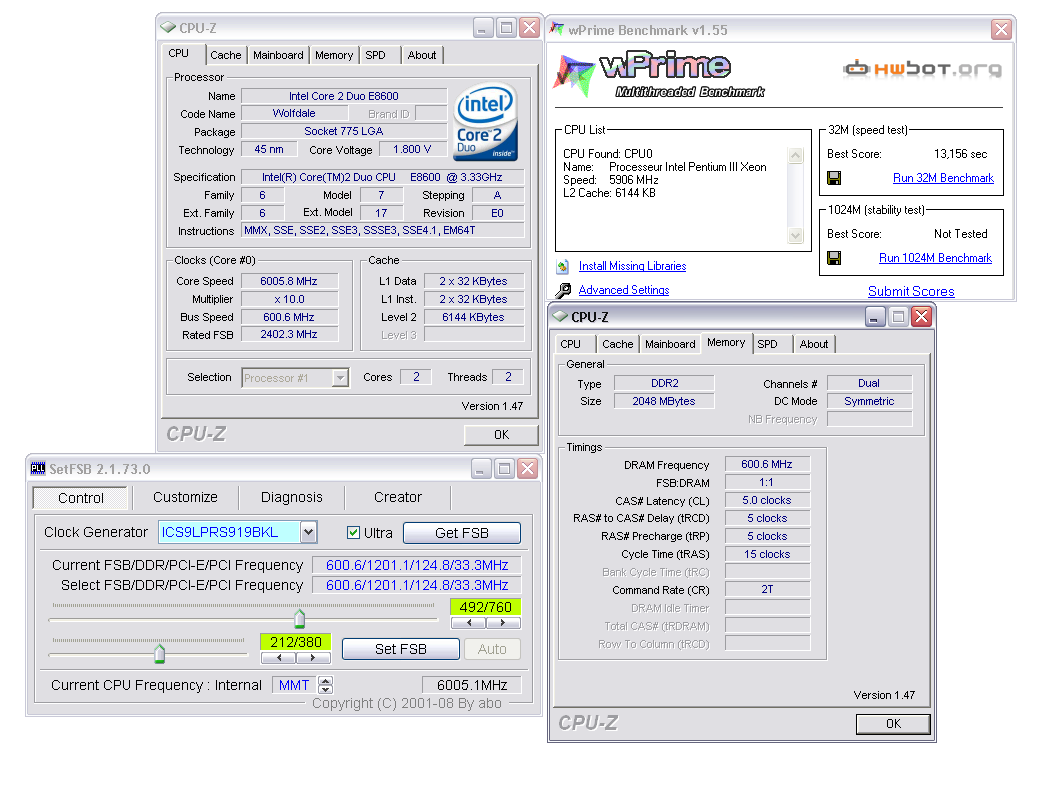Click the Core Voltage 1.800 V value
The width and height of the screenshot is (1045, 803).
click(412, 149)
